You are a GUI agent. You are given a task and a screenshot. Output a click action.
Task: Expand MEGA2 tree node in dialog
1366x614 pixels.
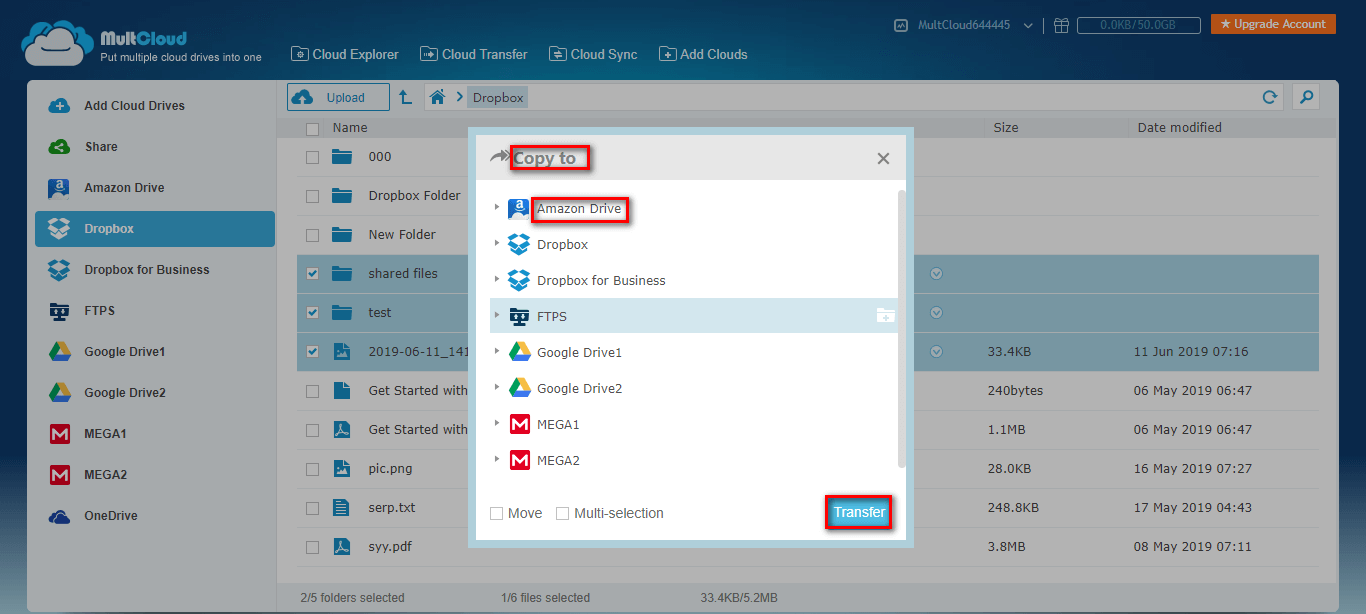[x=497, y=459]
